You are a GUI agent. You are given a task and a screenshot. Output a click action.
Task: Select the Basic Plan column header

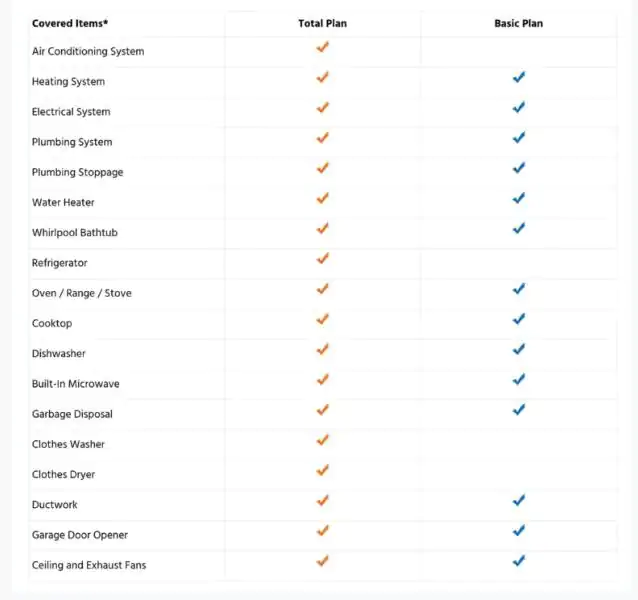519,24
